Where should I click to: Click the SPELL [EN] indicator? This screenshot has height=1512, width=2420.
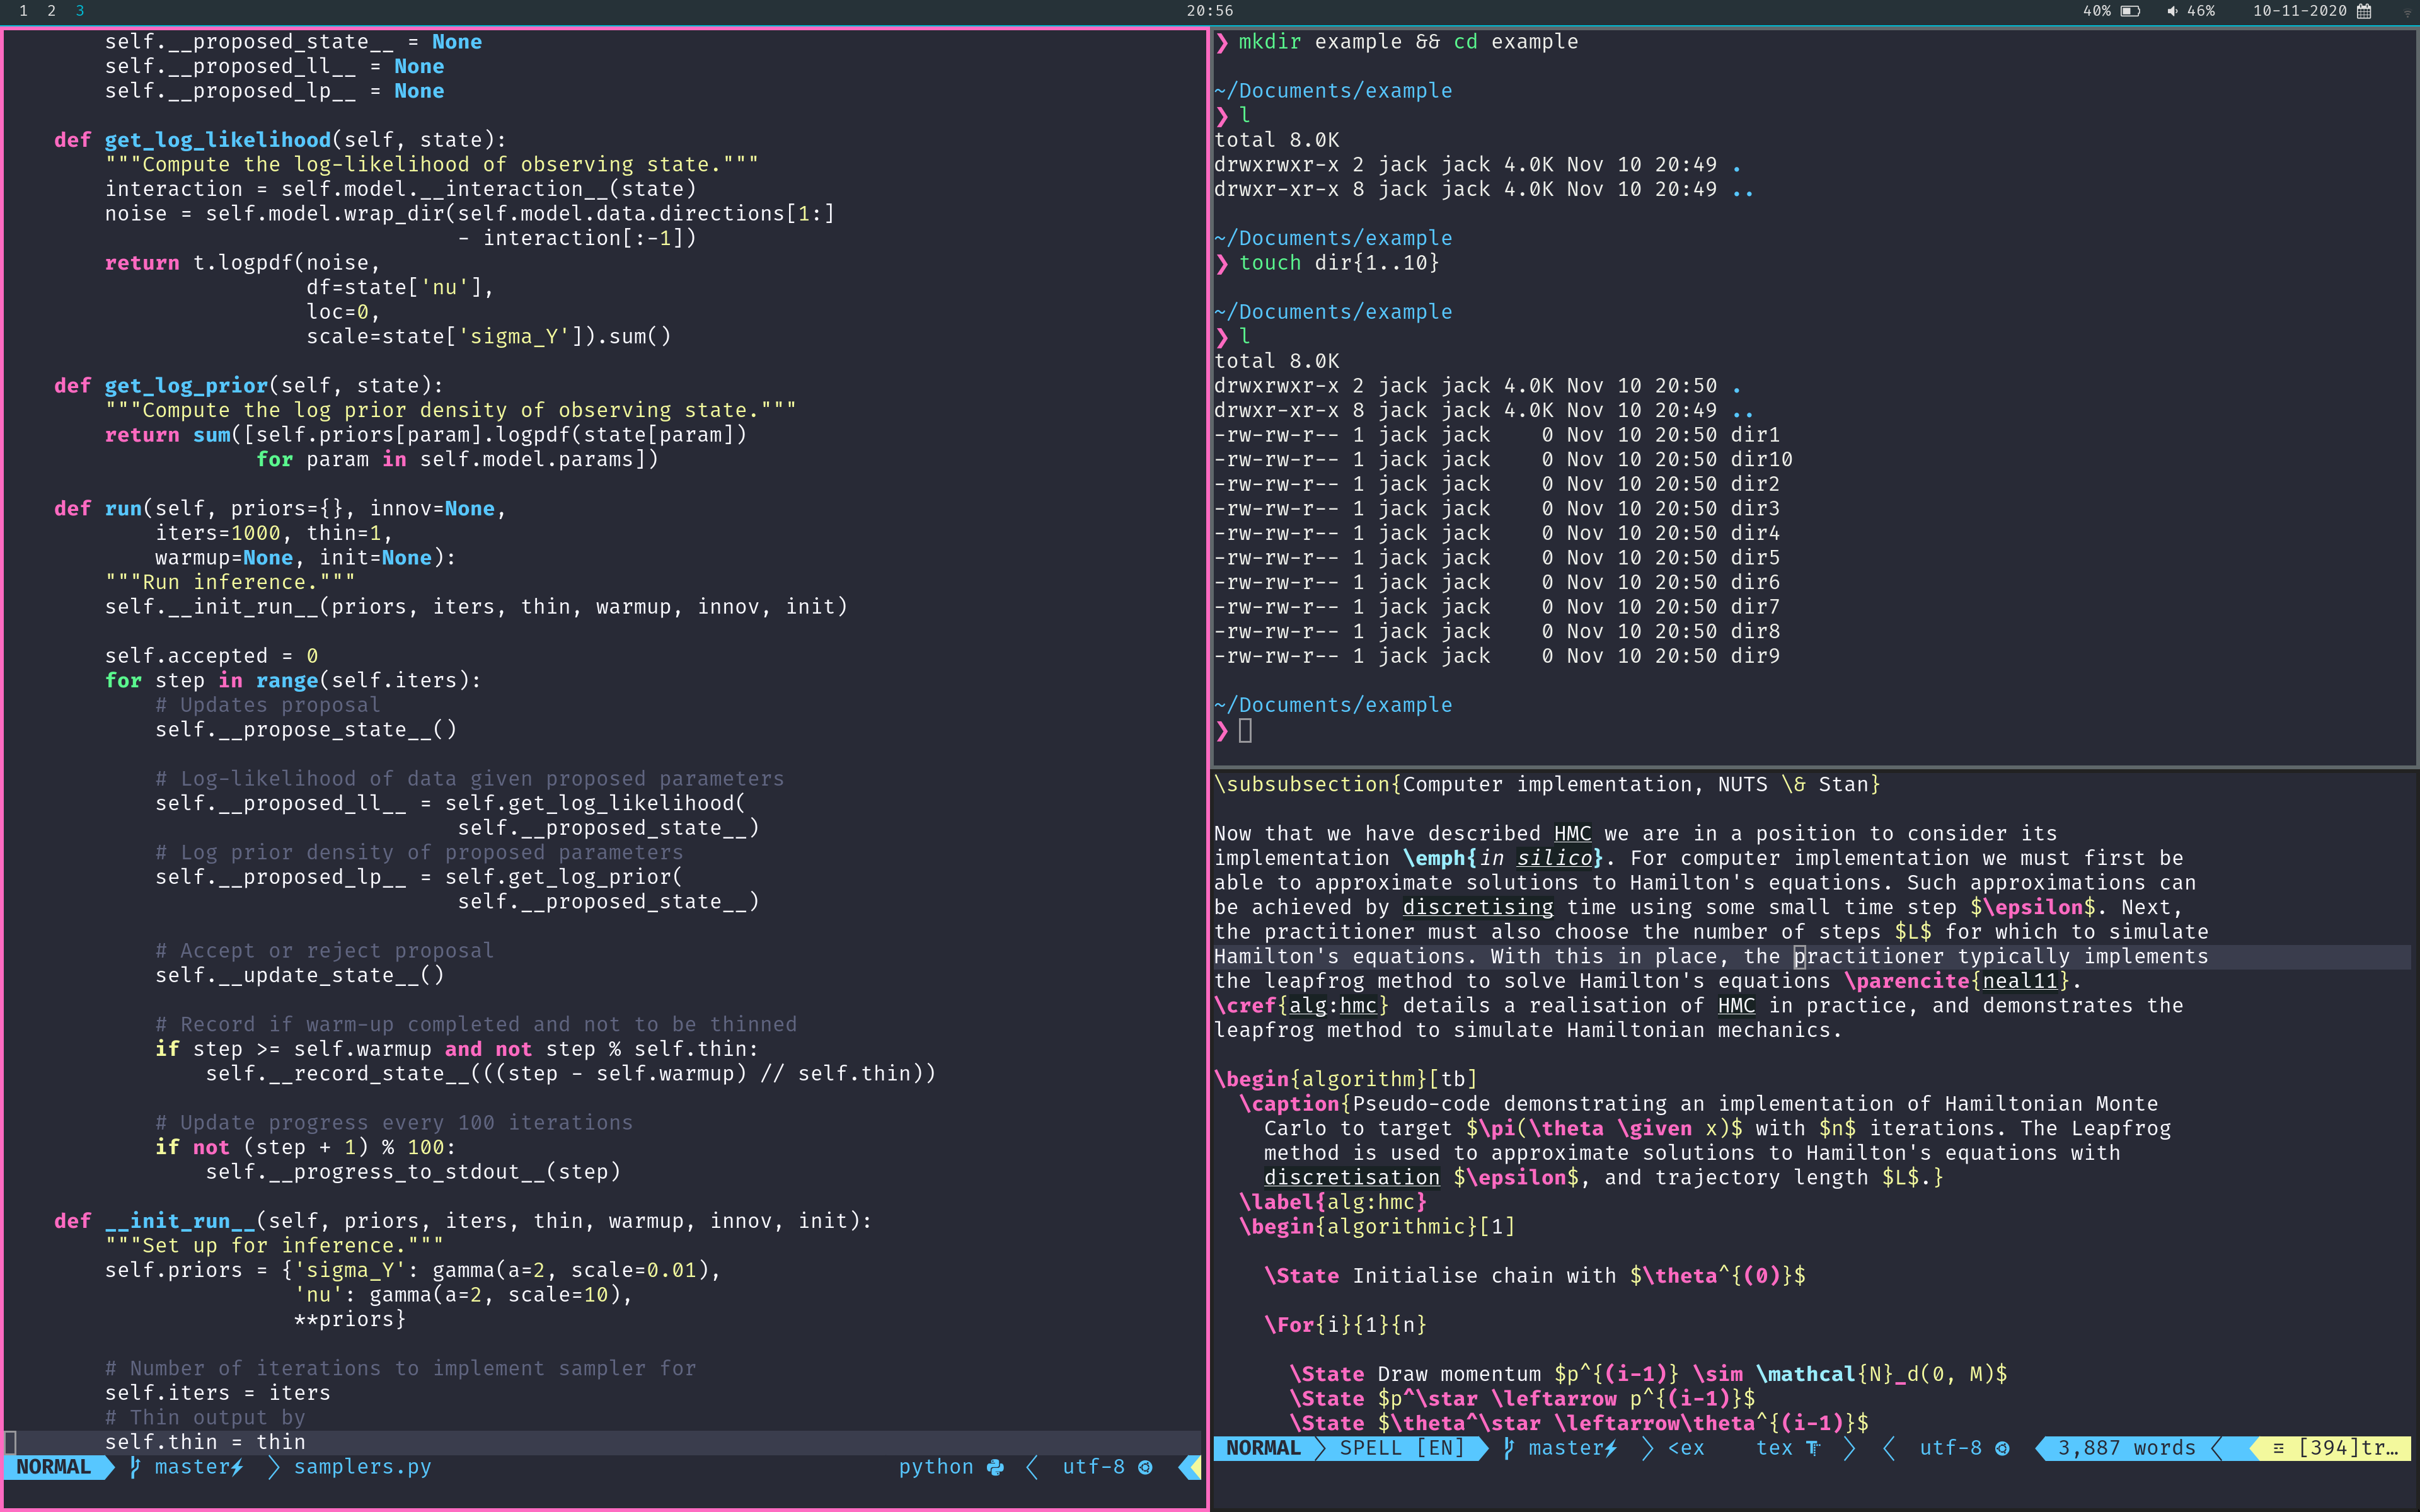click(1401, 1448)
